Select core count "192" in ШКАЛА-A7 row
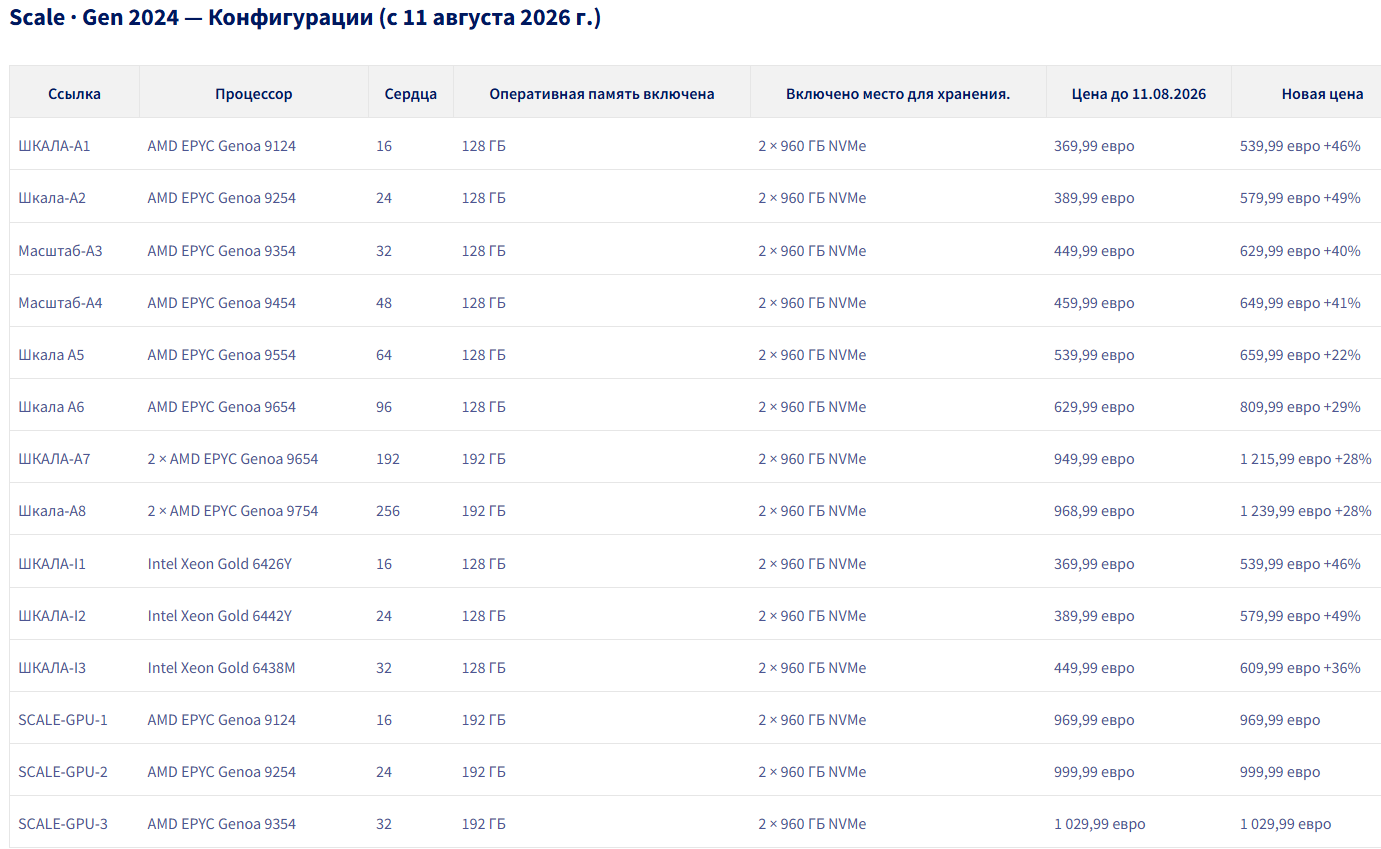Viewport: 1381px width, 849px height. tap(388, 459)
